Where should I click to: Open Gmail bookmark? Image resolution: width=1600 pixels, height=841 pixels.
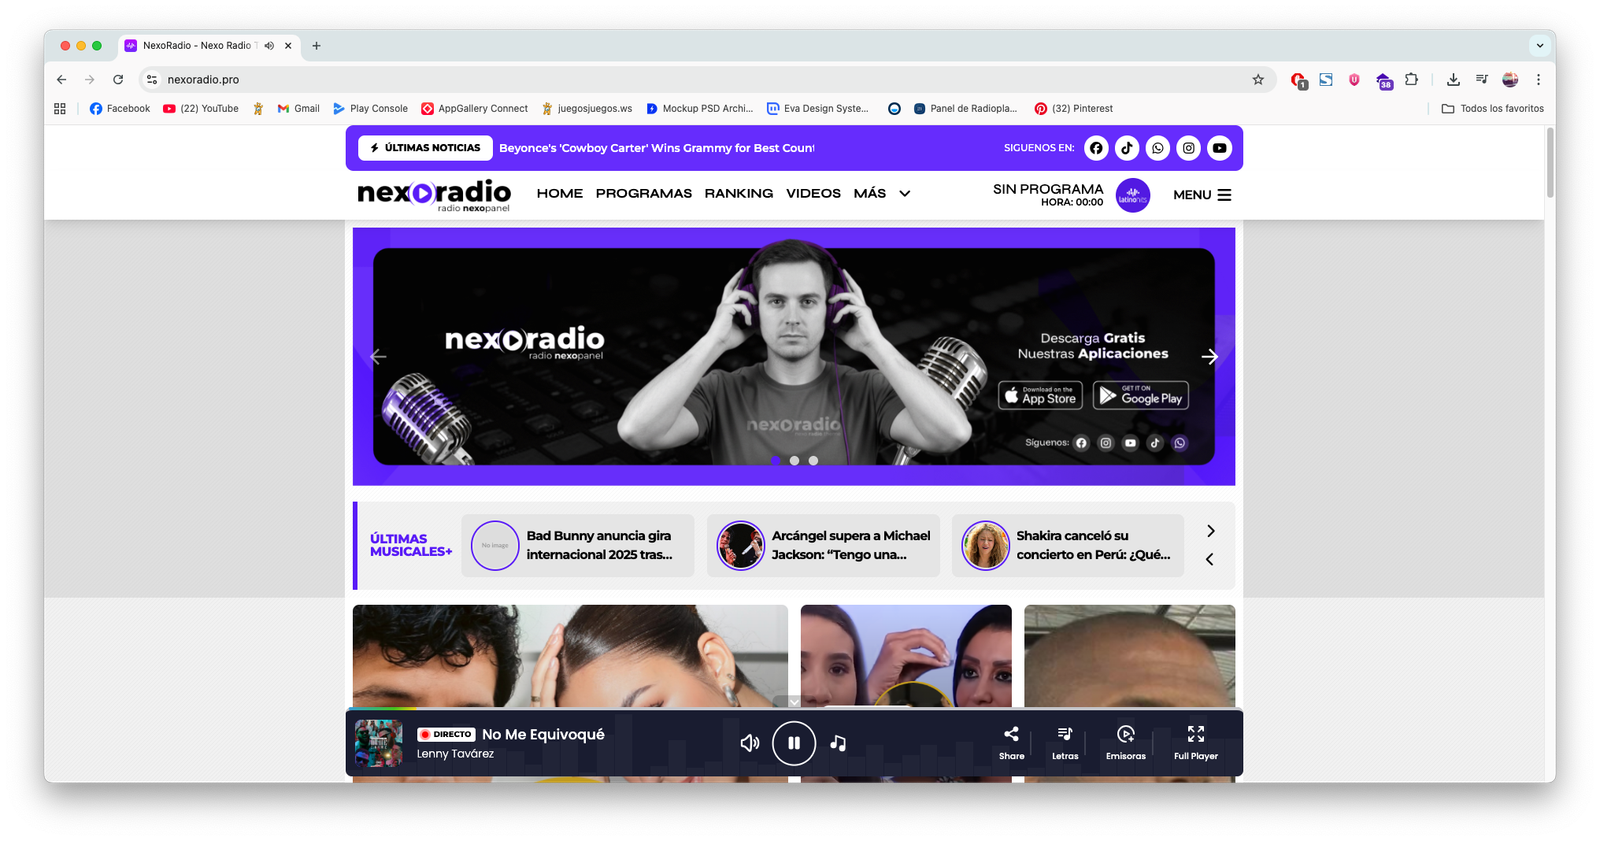(298, 108)
